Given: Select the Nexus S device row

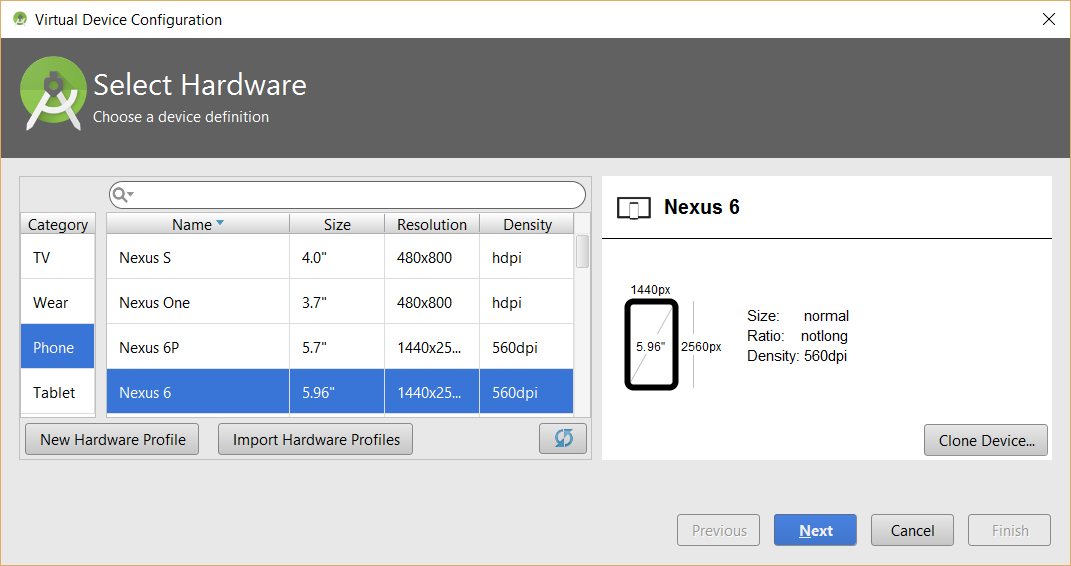Looking at the screenshot, I should (340, 257).
